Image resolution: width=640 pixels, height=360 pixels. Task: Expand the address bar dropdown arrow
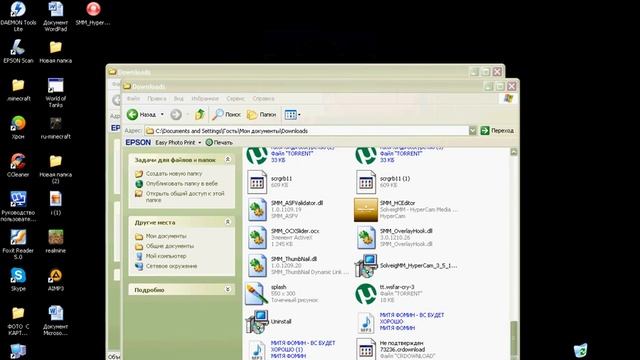[472, 131]
